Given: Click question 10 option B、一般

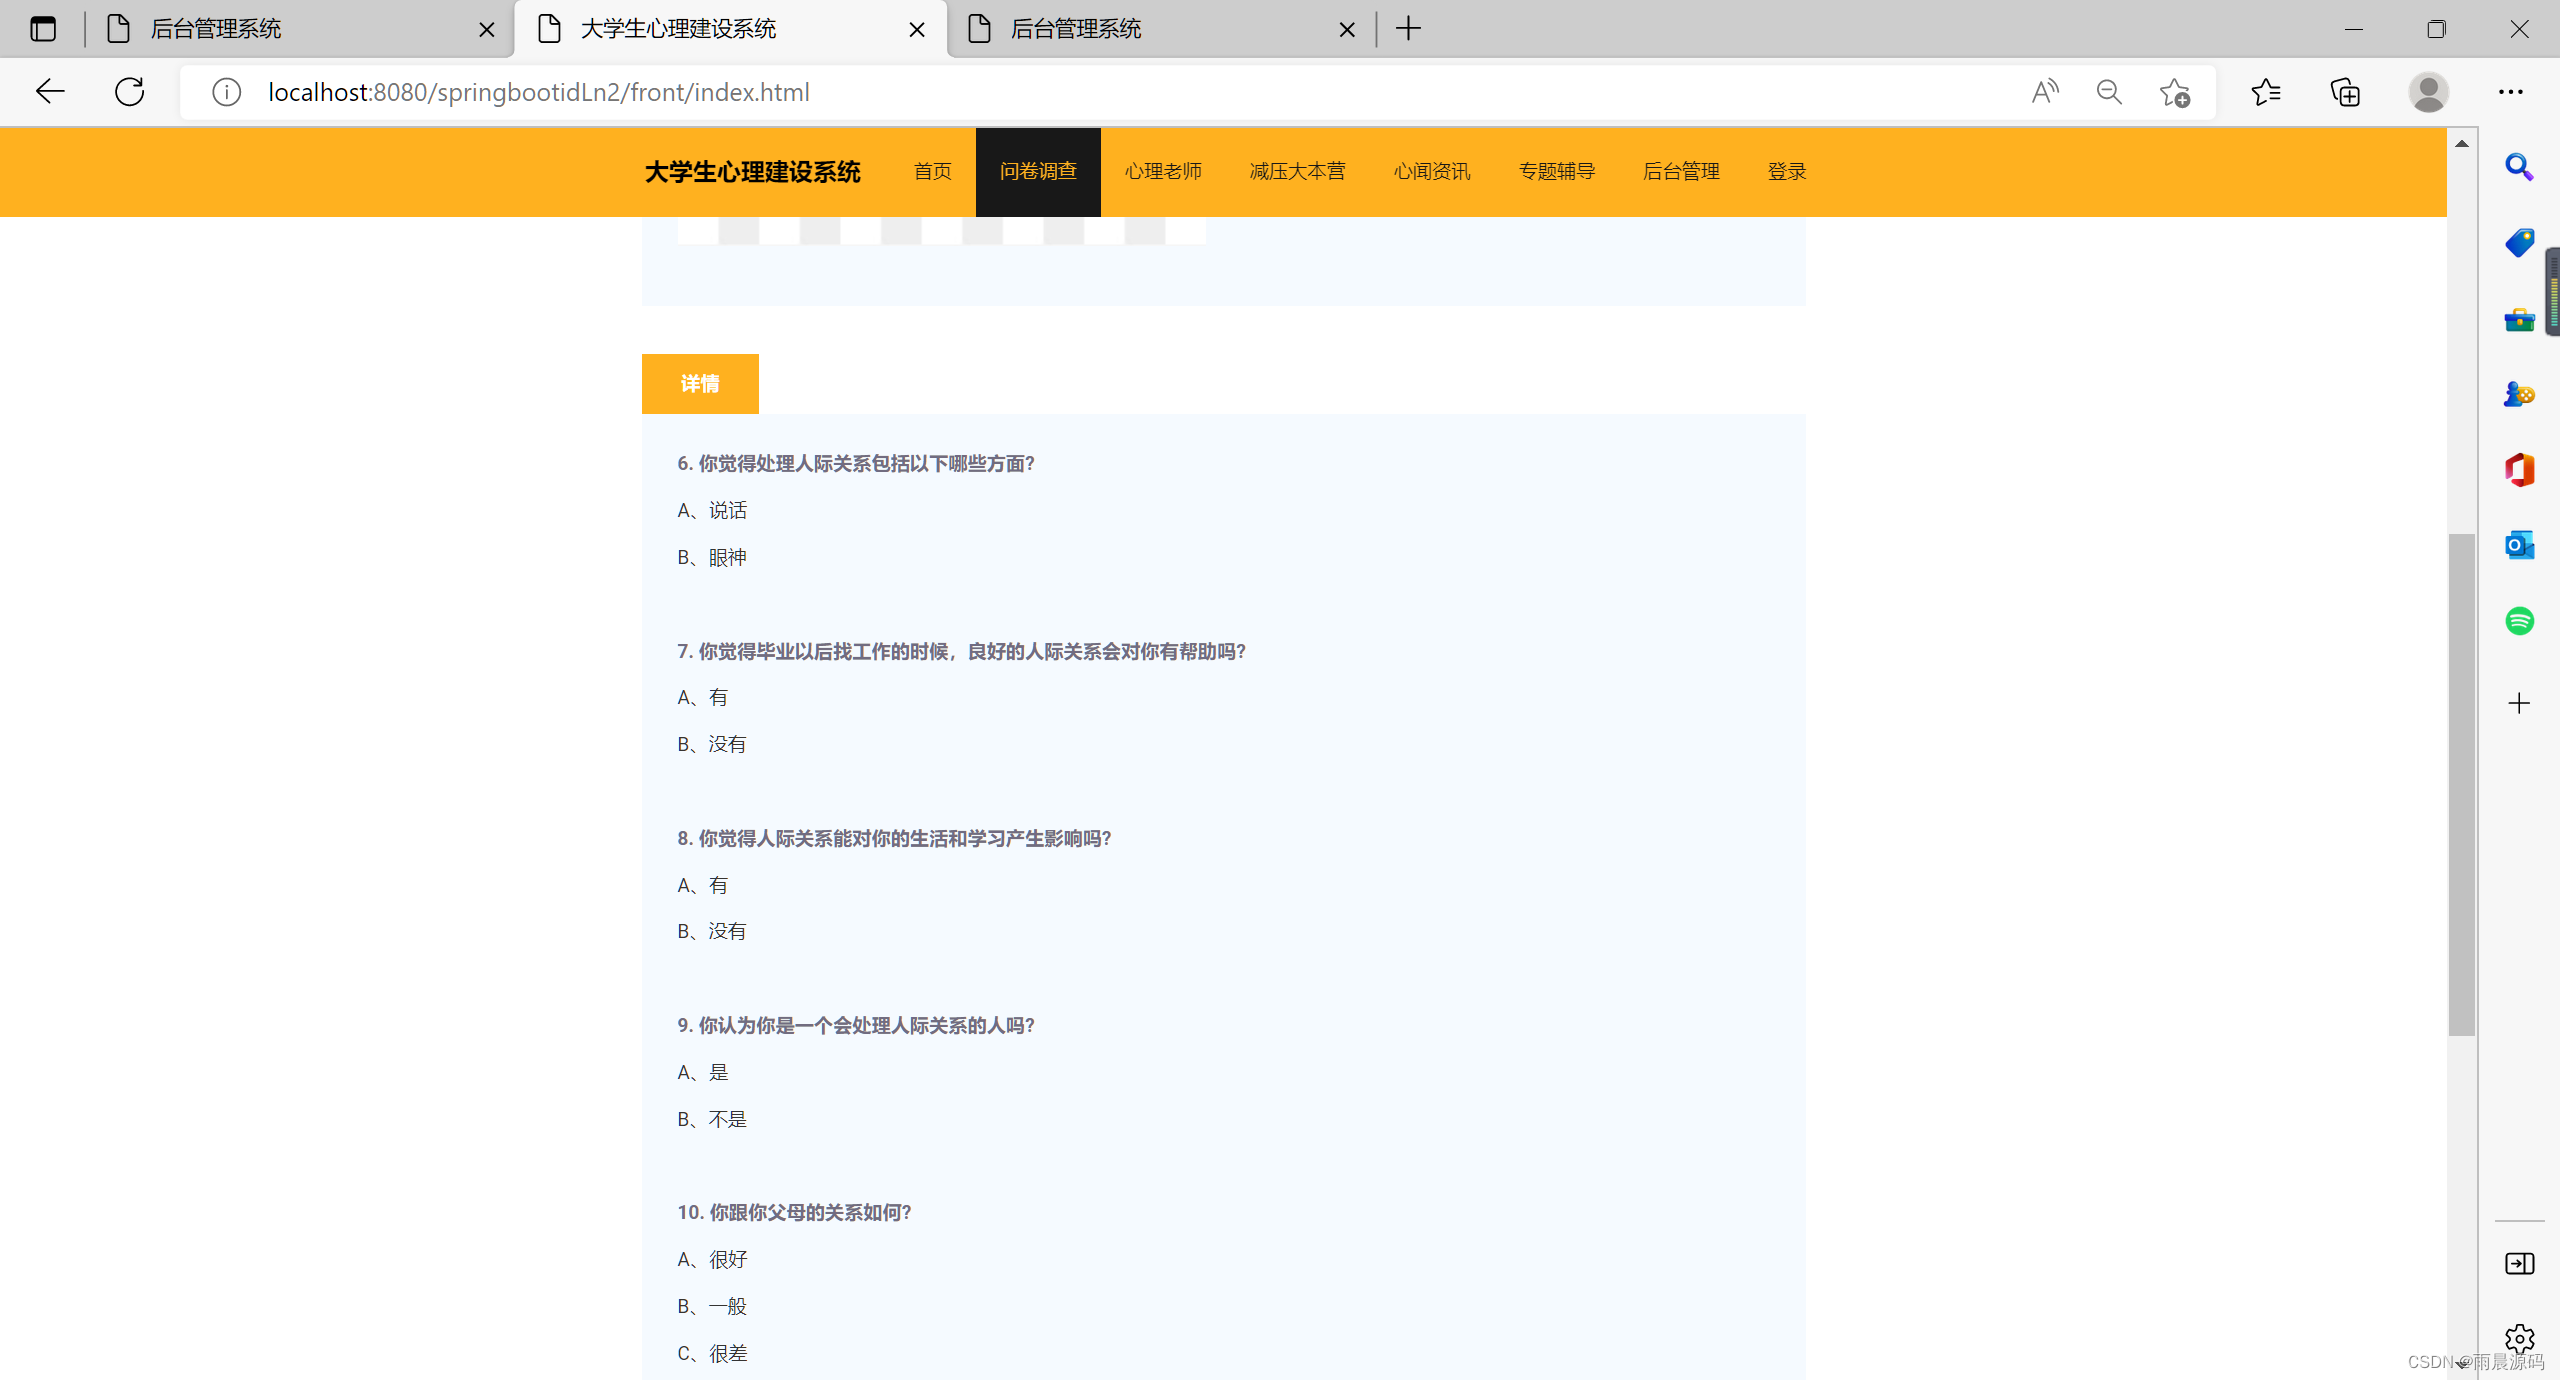Looking at the screenshot, I should (712, 1307).
